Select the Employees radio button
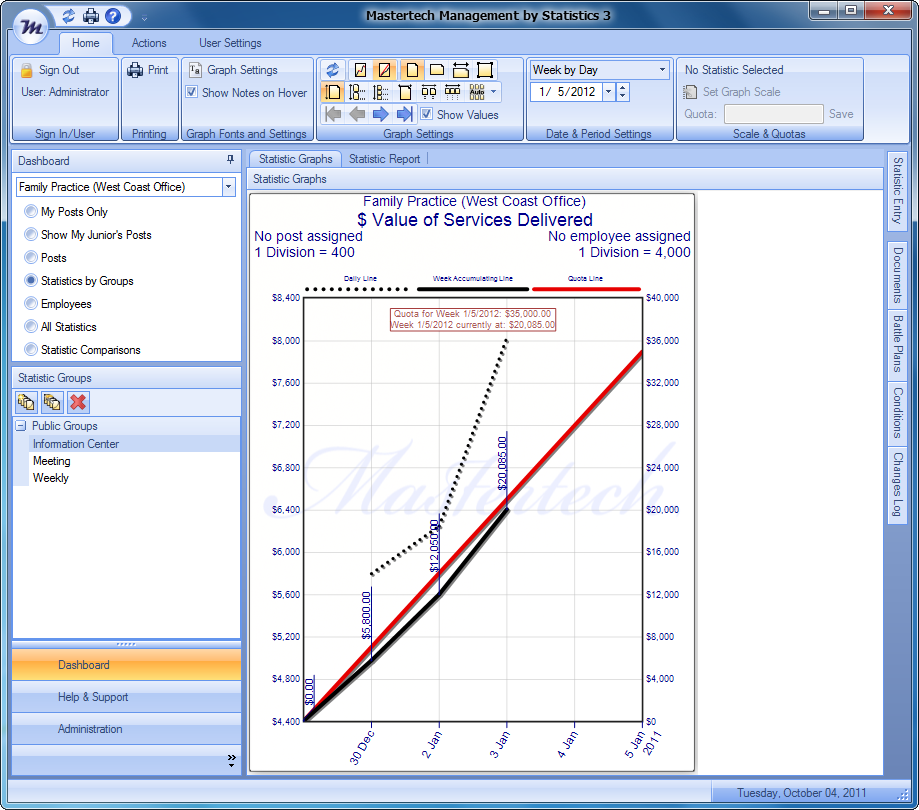The image size is (919, 810). point(31,304)
